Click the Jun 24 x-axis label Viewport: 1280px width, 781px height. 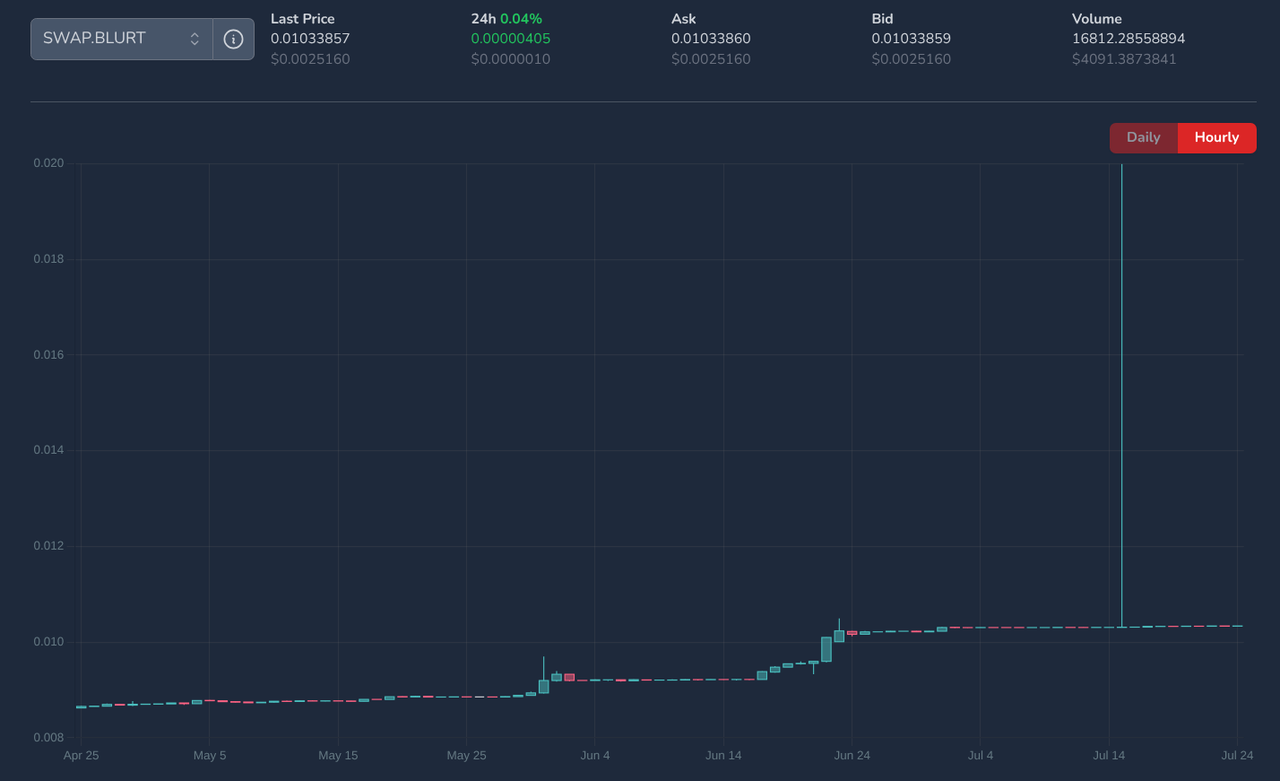[x=852, y=755]
